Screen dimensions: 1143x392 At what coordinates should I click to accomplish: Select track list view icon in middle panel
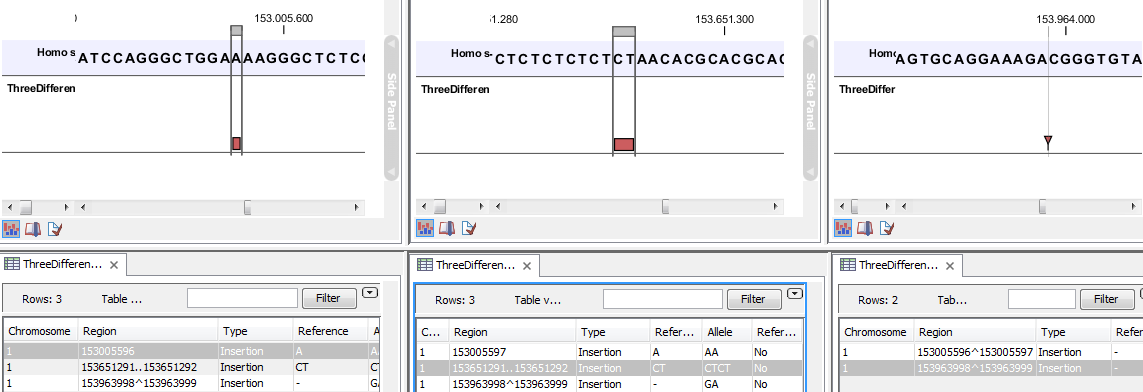click(x=425, y=229)
